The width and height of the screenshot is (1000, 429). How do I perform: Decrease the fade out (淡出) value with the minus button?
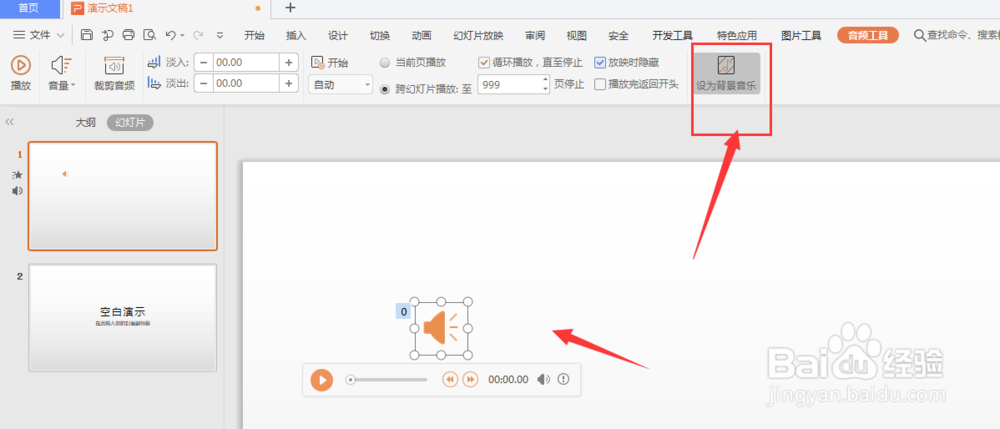[203, 84]
